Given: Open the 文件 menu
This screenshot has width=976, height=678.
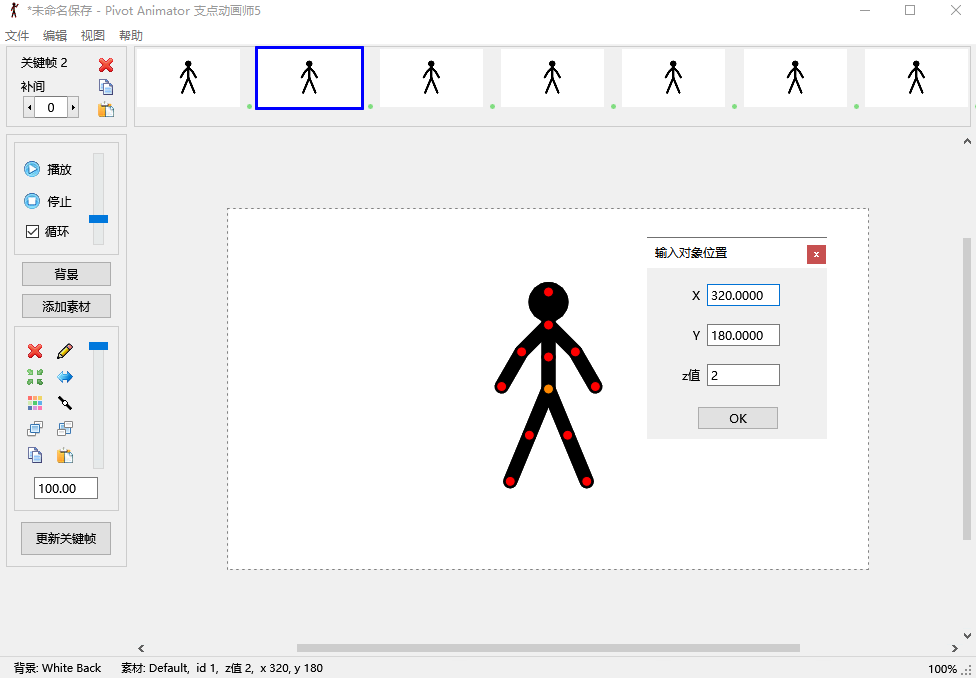Looking at the screenshot, I should [17, 34].
